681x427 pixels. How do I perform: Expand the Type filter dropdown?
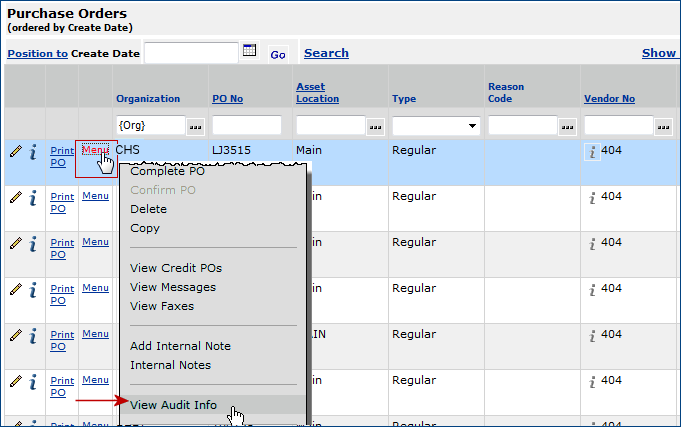coord(472,126)
